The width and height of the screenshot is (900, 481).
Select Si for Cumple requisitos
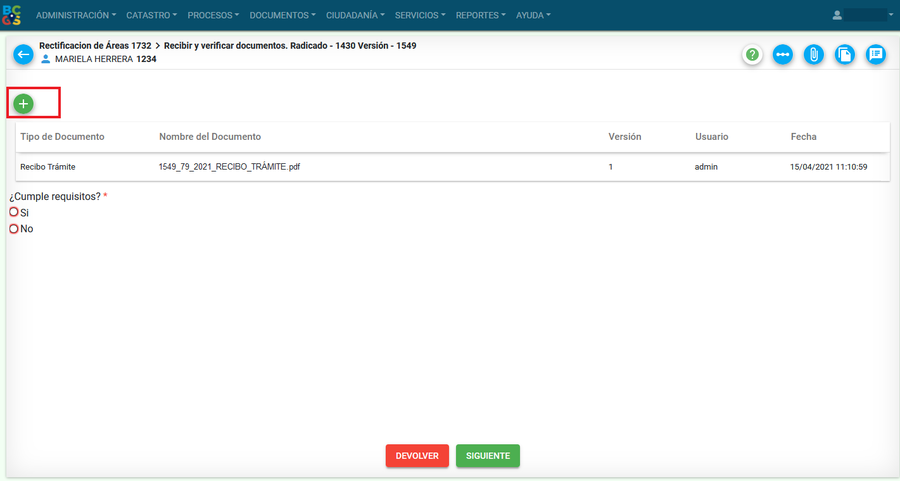point(14,212)
